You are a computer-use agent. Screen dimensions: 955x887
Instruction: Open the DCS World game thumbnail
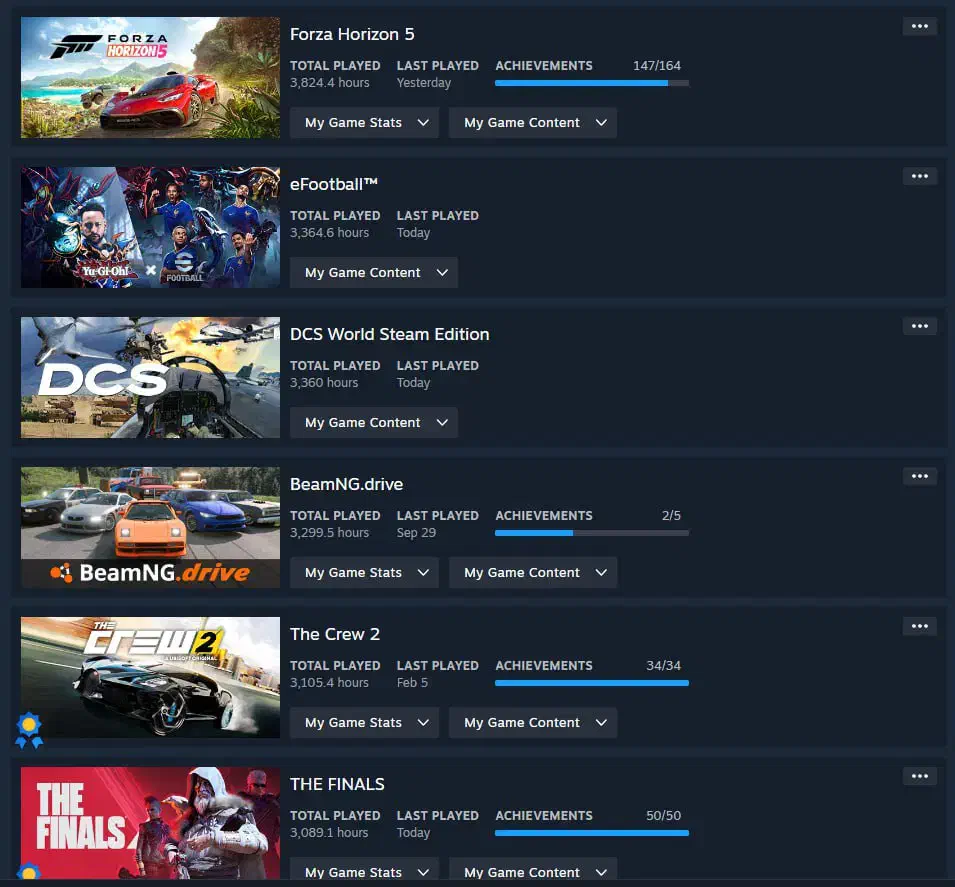(x=150, y=377)
